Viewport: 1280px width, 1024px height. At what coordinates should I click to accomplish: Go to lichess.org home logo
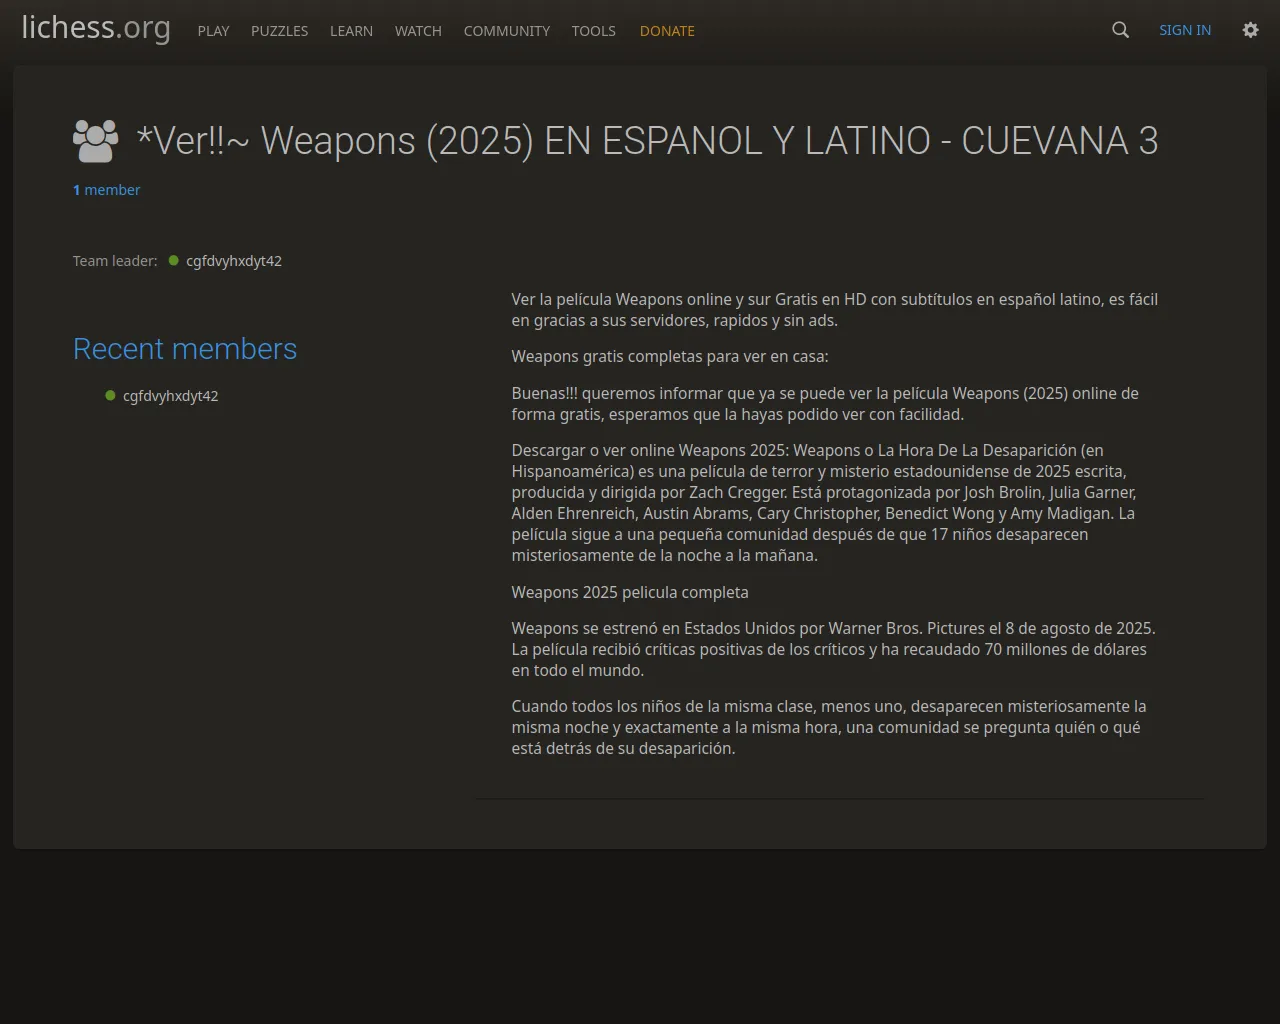(x=96, y=28)
